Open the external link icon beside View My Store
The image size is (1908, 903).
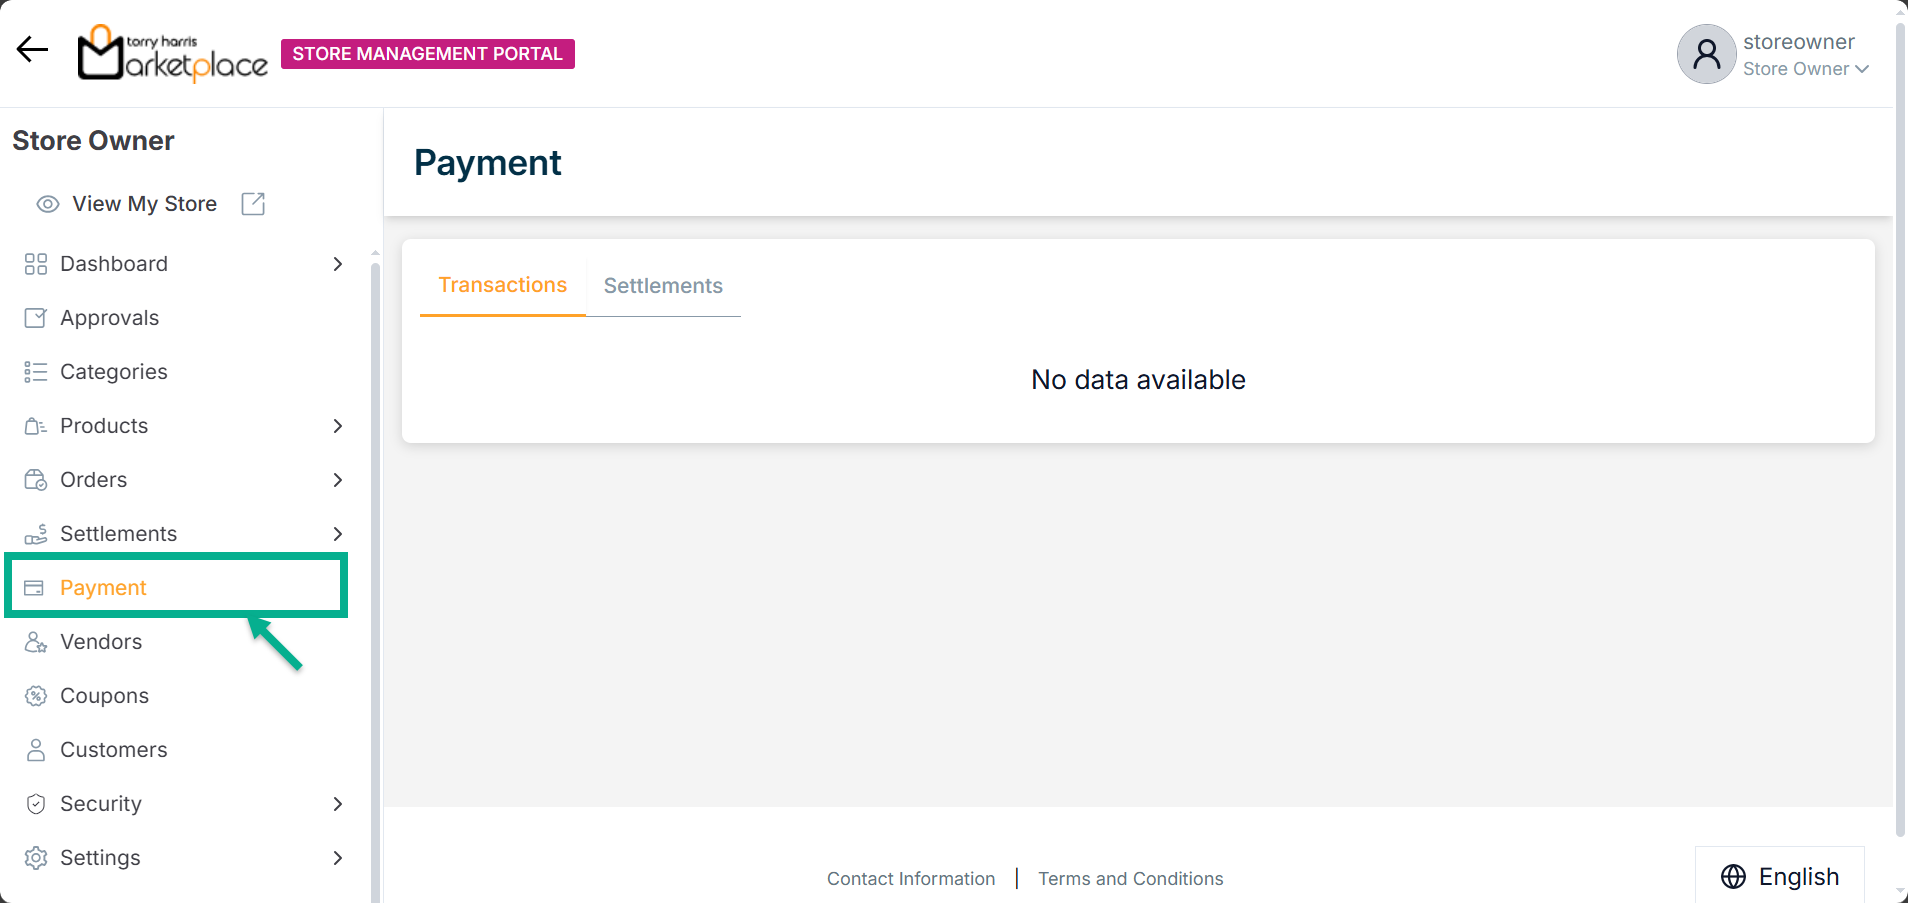coord(253,204)
